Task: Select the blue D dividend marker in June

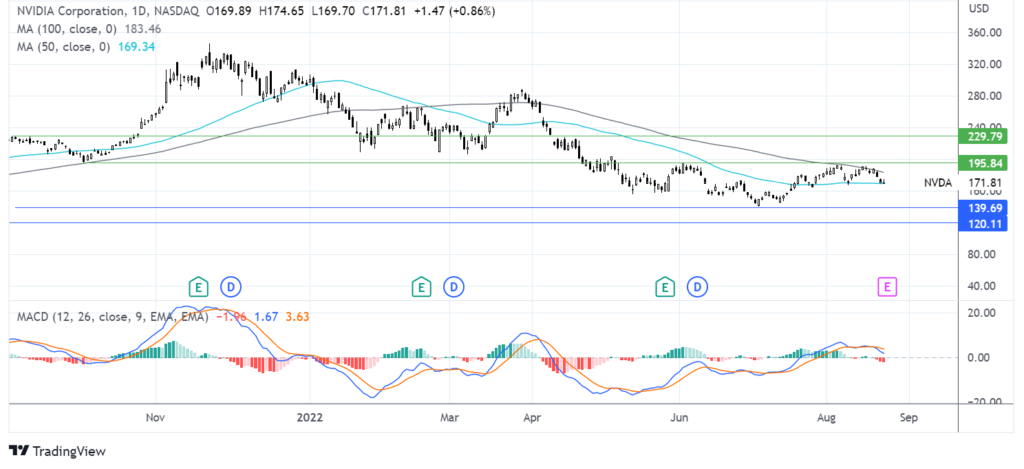Action: [698, 286]
